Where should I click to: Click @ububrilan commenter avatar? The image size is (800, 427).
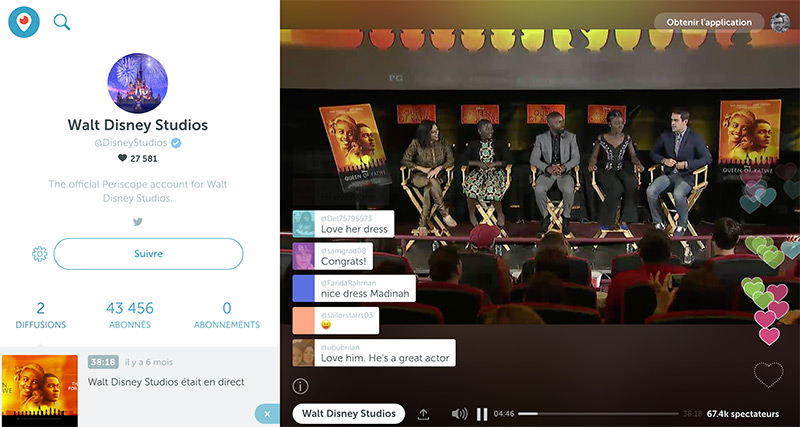pos(303,353)
